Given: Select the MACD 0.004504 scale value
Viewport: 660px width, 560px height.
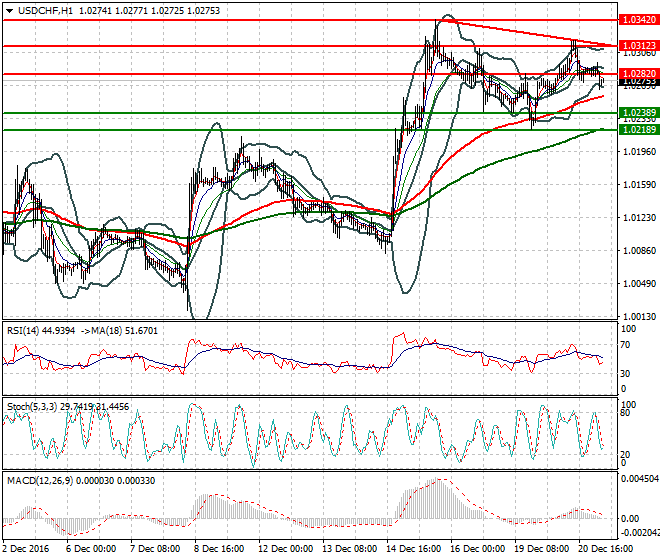Looking at the screenshot, I should click(640, 479).
